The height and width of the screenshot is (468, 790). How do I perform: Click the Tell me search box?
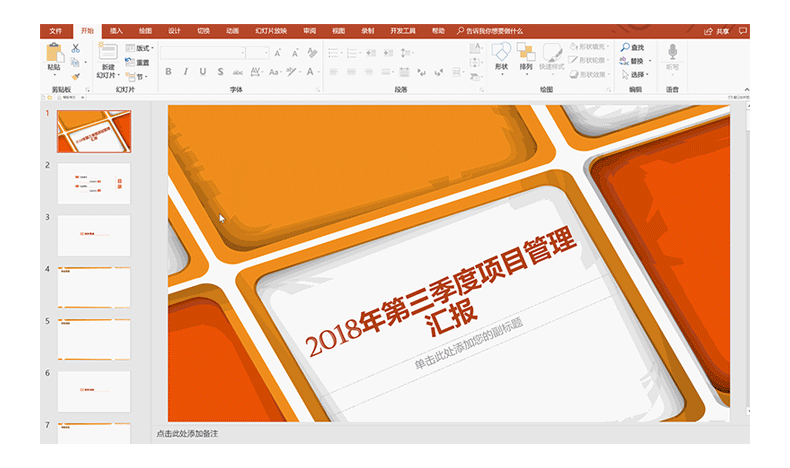(x=490, y=31)
